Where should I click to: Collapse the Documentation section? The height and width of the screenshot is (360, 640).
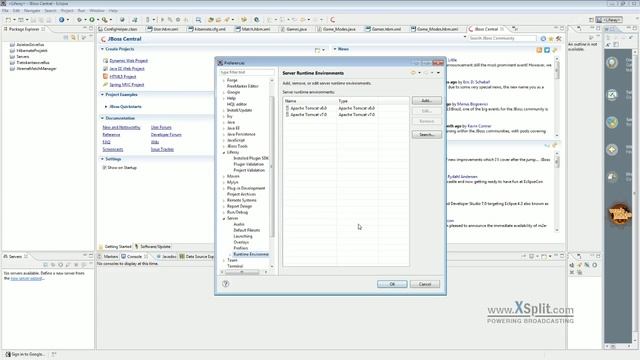(x=102, y=118)
